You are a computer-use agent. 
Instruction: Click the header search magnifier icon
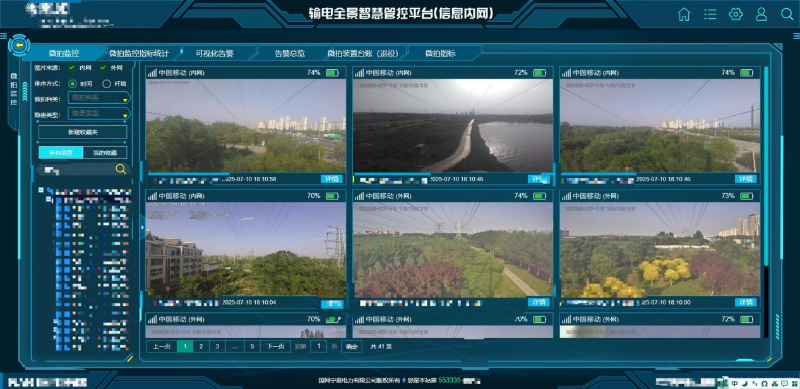click(787, 14)
